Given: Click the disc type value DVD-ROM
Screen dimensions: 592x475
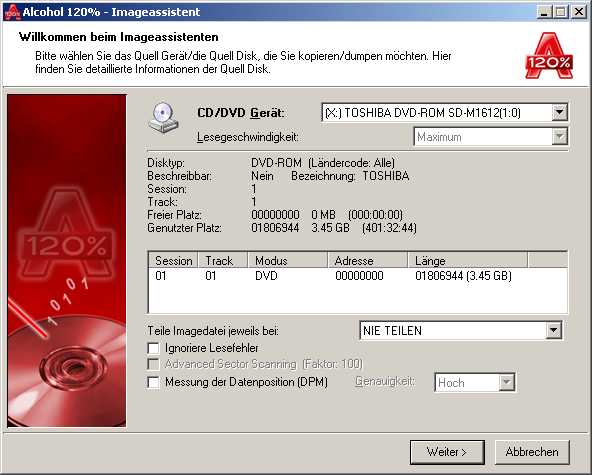Looking at the screenshot, I should coord(276,163).
